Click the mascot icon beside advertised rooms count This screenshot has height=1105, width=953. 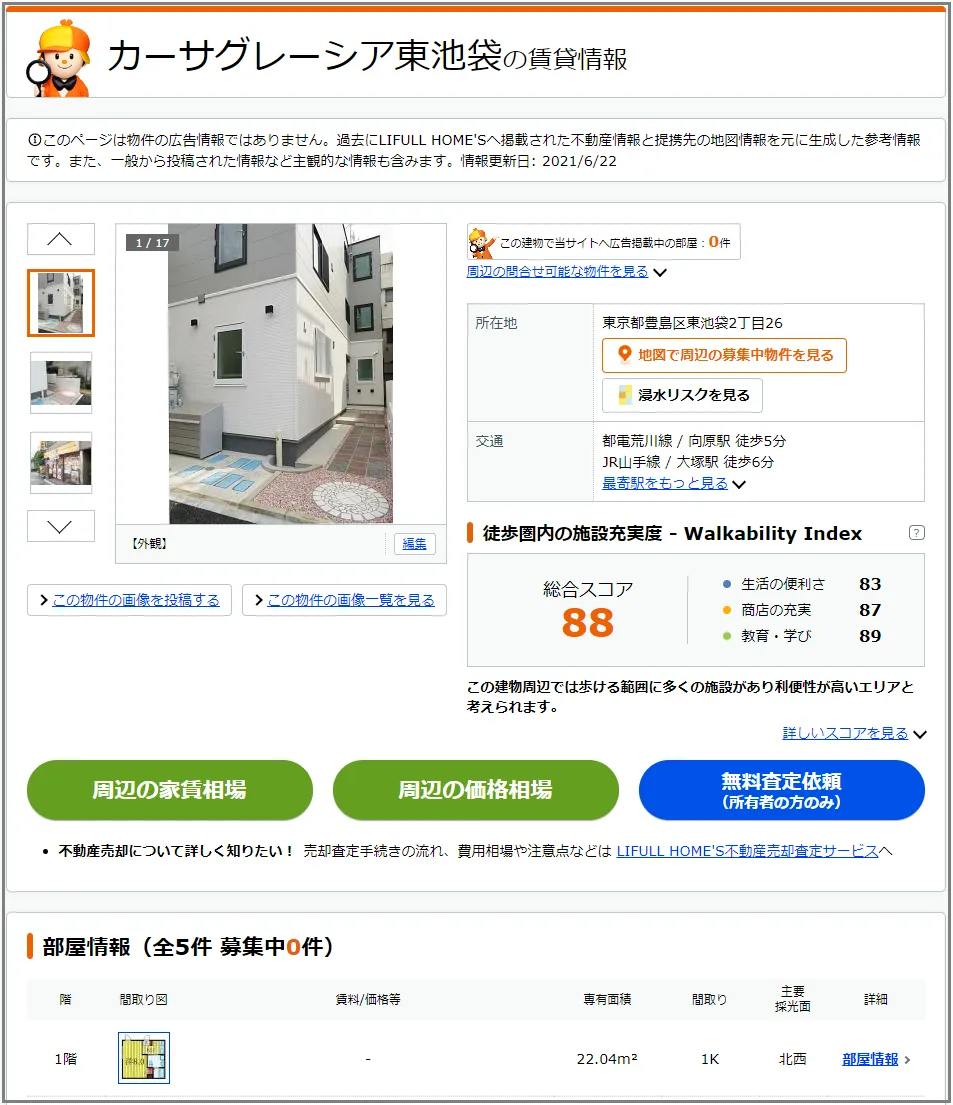[482, 243]
